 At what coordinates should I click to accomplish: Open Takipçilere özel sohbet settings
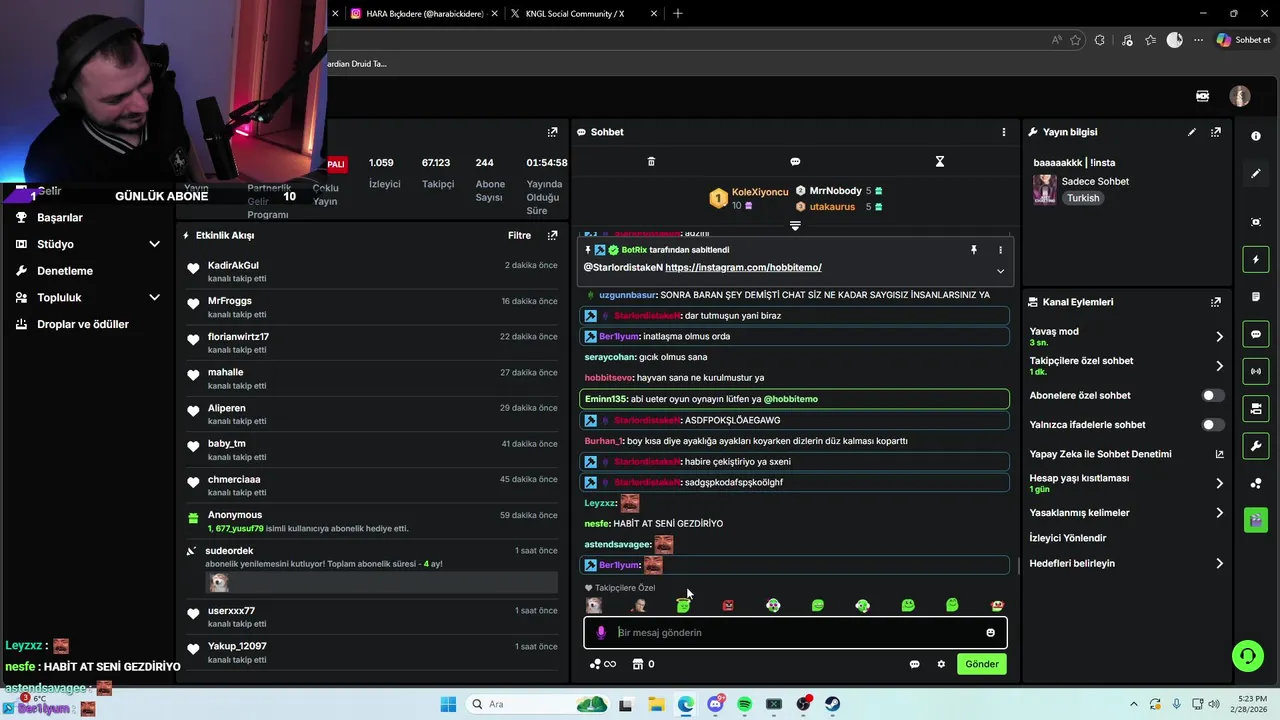click(1126, 366)
